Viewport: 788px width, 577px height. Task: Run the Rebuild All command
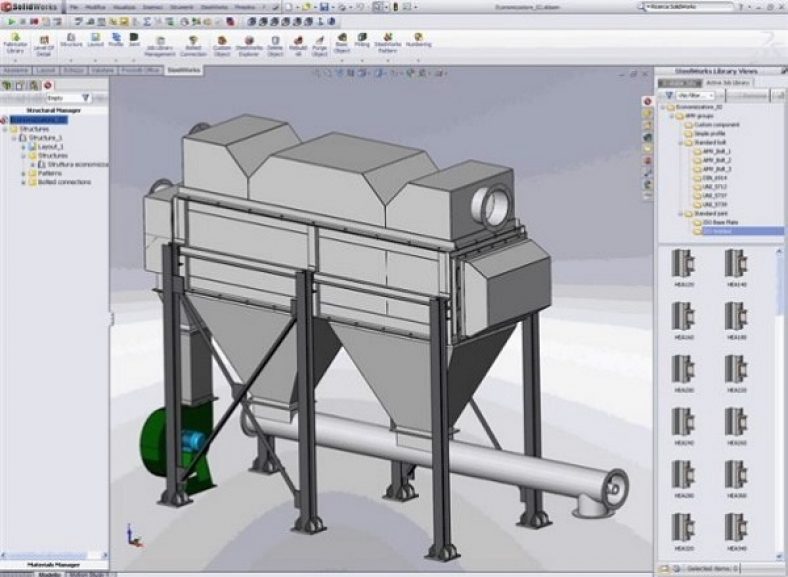click(297, 43)
